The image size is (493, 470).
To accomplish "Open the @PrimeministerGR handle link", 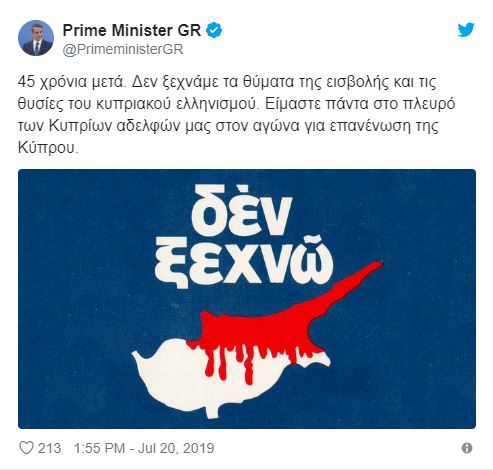I will pyautogui.click(x=123, y=49).
